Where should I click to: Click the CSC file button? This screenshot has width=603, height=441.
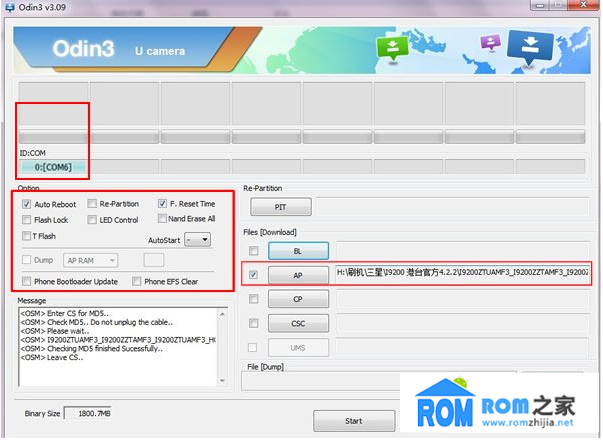[x=298, y=323]
